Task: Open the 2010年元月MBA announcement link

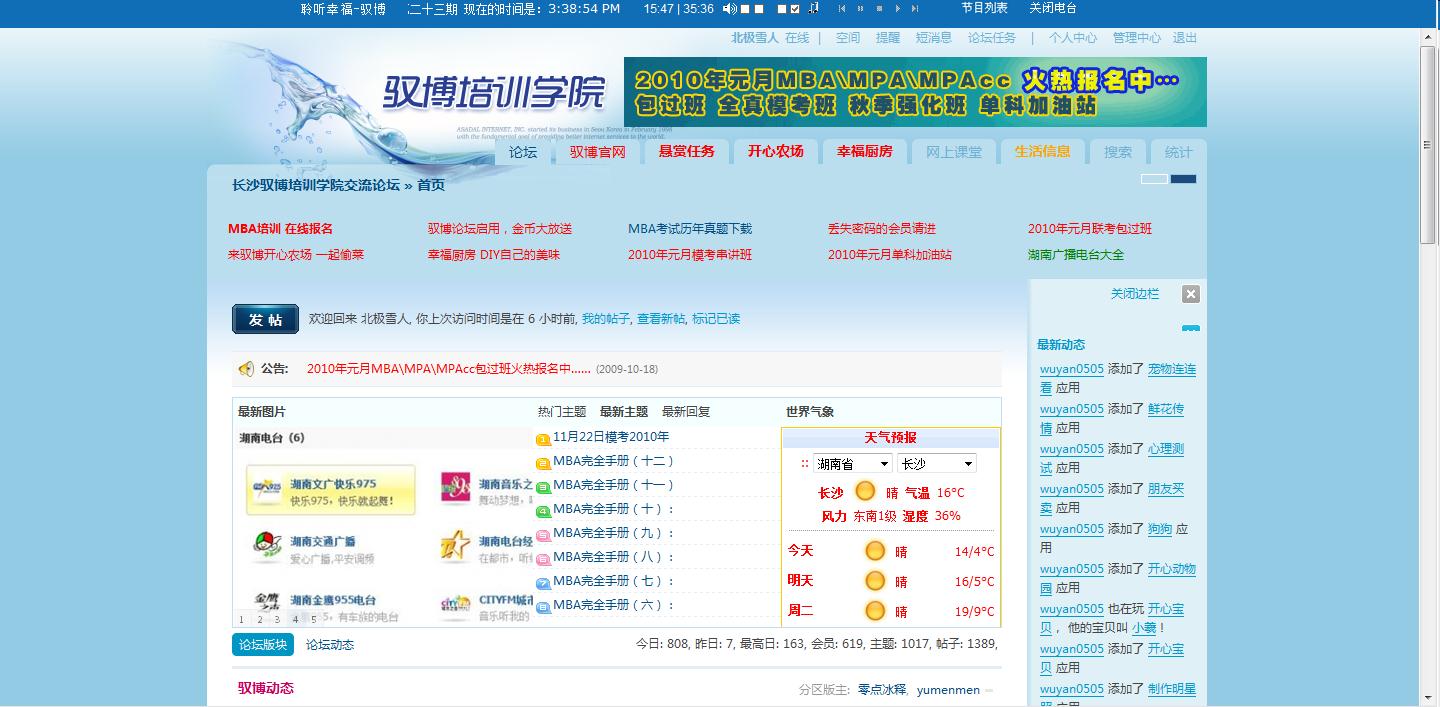Action: coord(449,369)
